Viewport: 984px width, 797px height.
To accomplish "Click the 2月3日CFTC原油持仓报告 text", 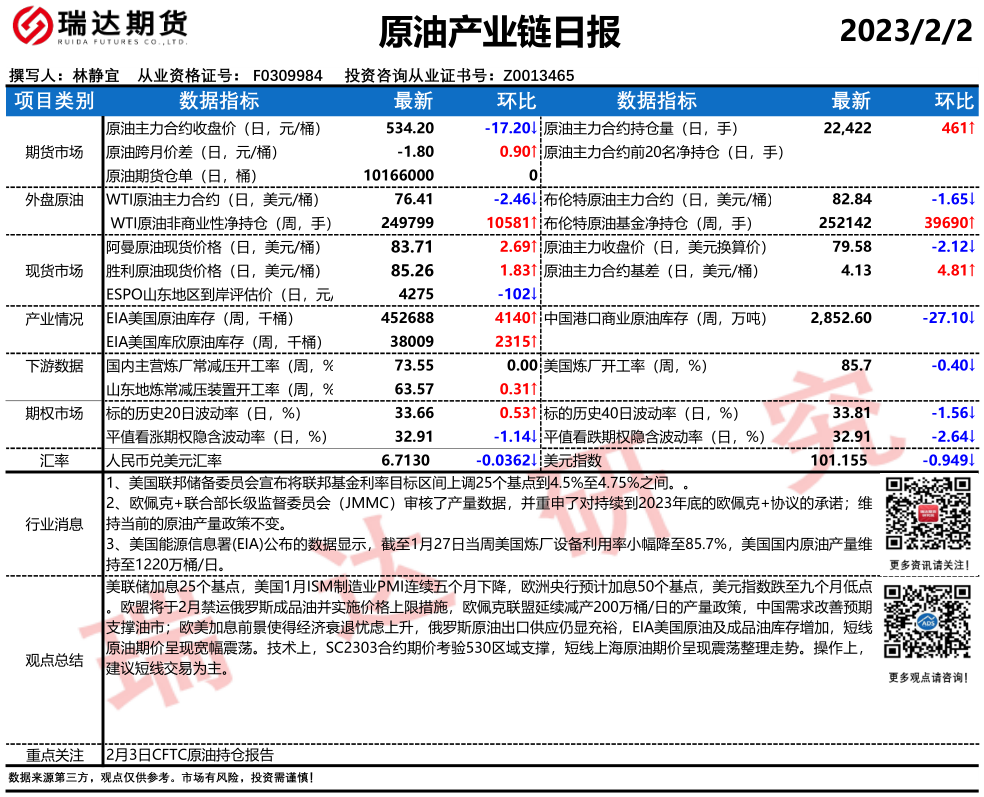I will click(190, 755).
